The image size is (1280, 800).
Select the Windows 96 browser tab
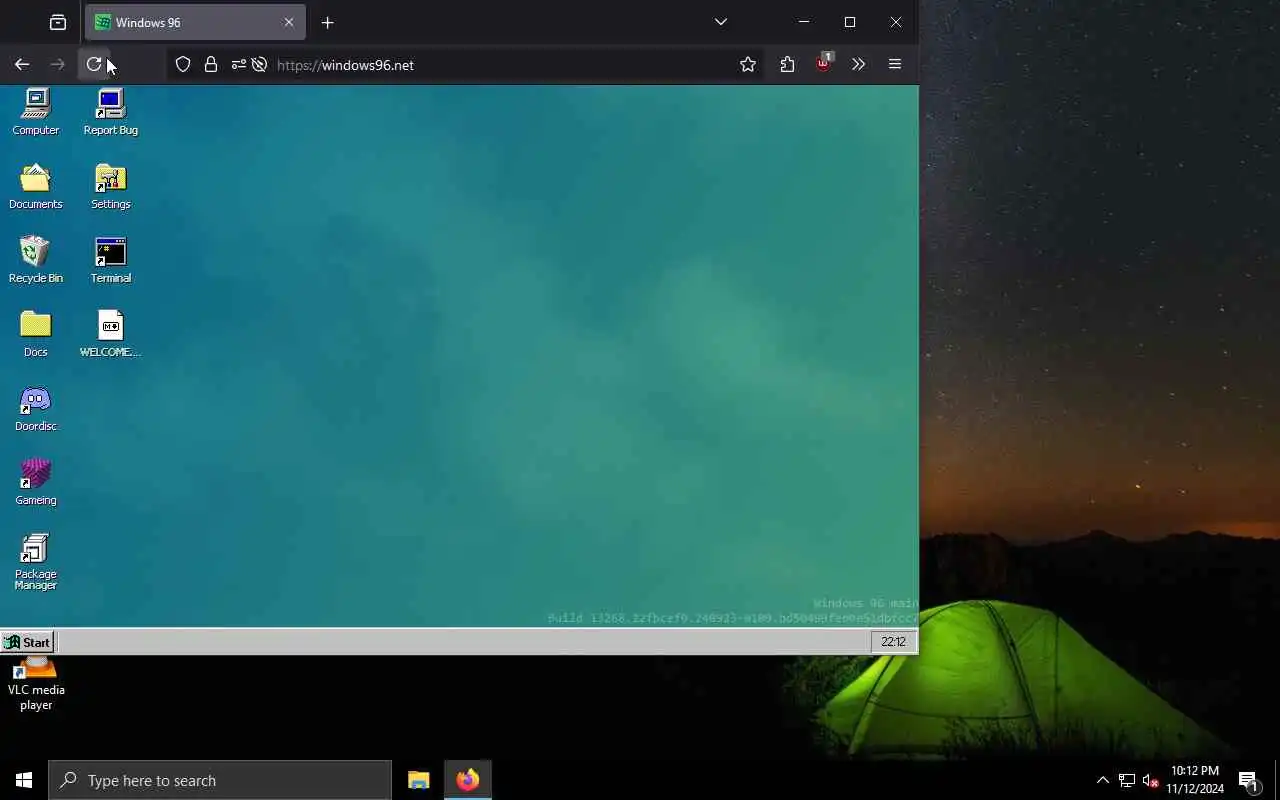(195, 22)
